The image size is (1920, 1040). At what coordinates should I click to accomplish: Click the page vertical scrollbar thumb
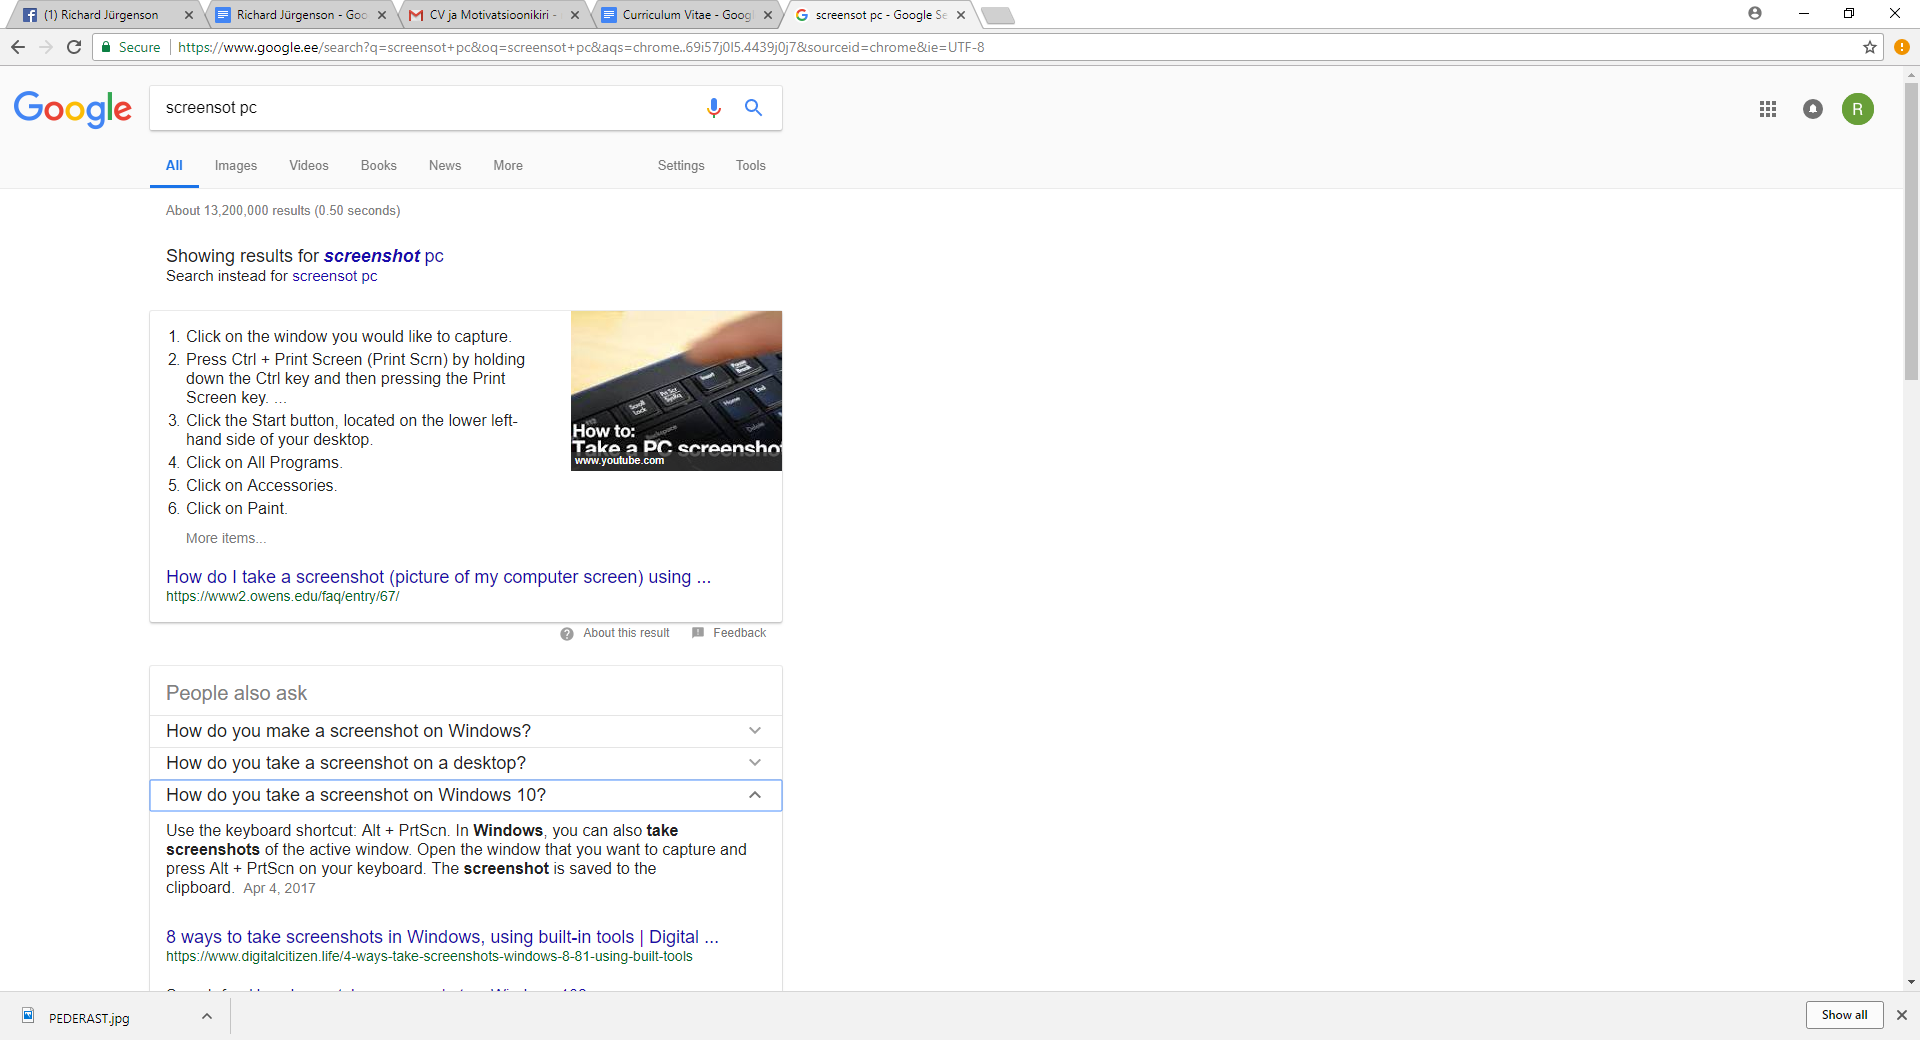(x=1911, y=230)
